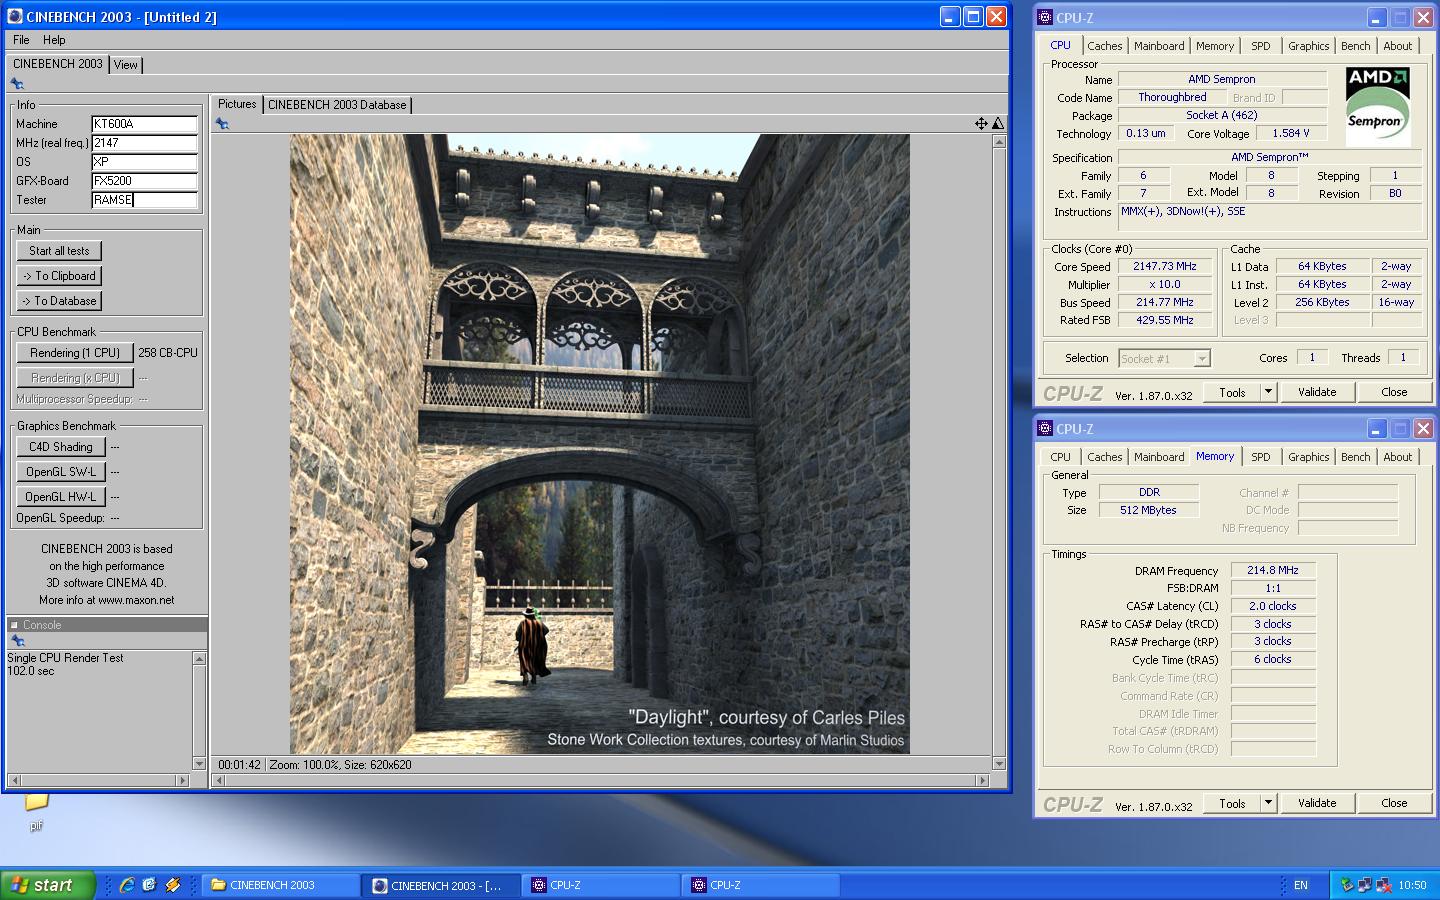Viewport: 1440px width, 900px height.
Task: Switch to the CINEBENCH 2003 Database tab
Action: tap(337, 105)
